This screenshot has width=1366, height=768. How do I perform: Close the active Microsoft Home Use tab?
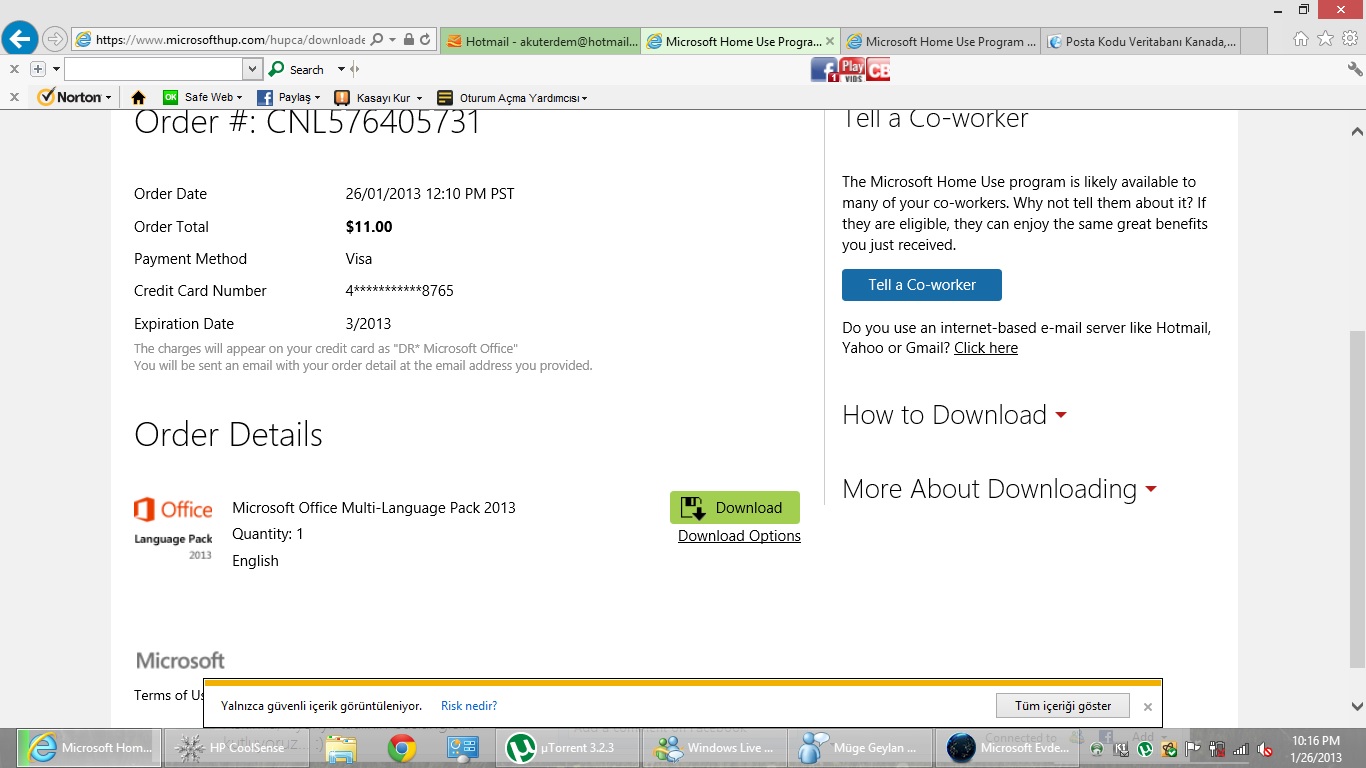click(829, 41)
